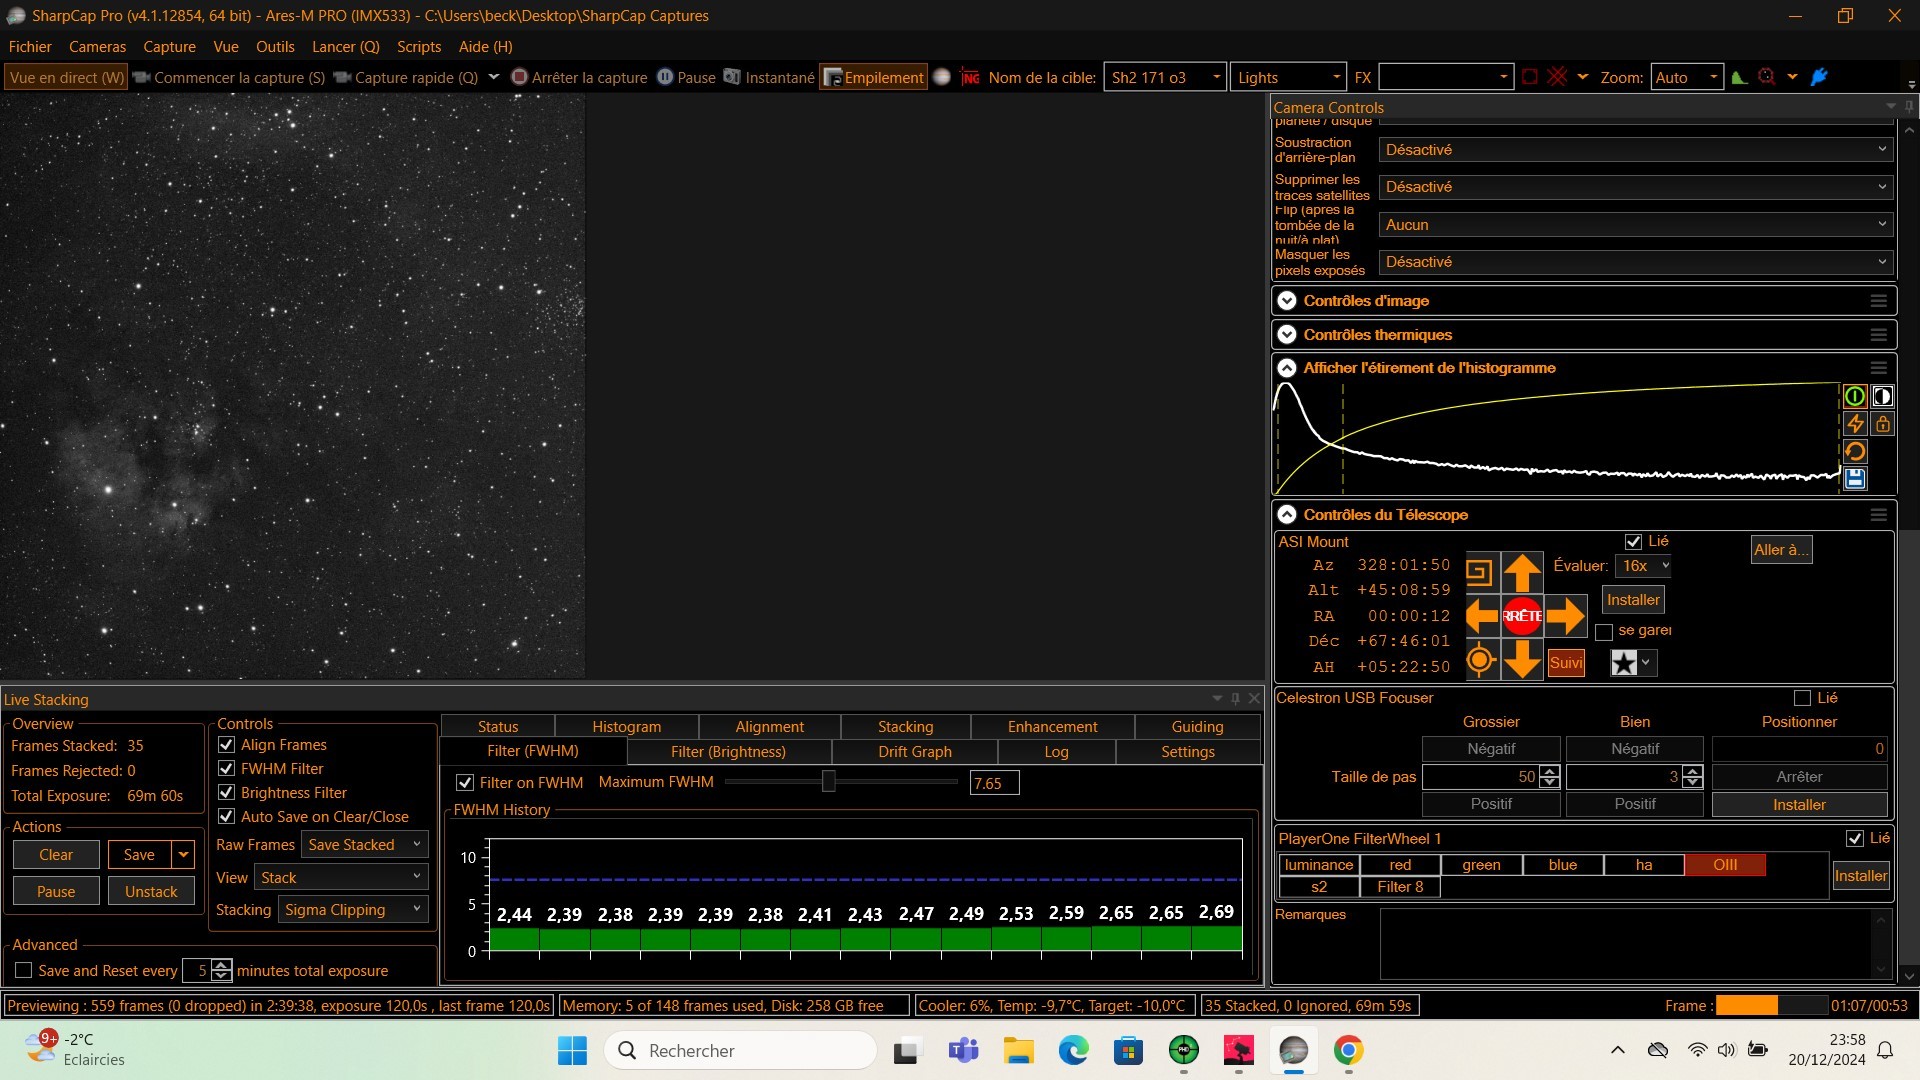This screenshot has height=1080, width=1920.
Task: Take an Instantané snapshot
Action: 769,77
